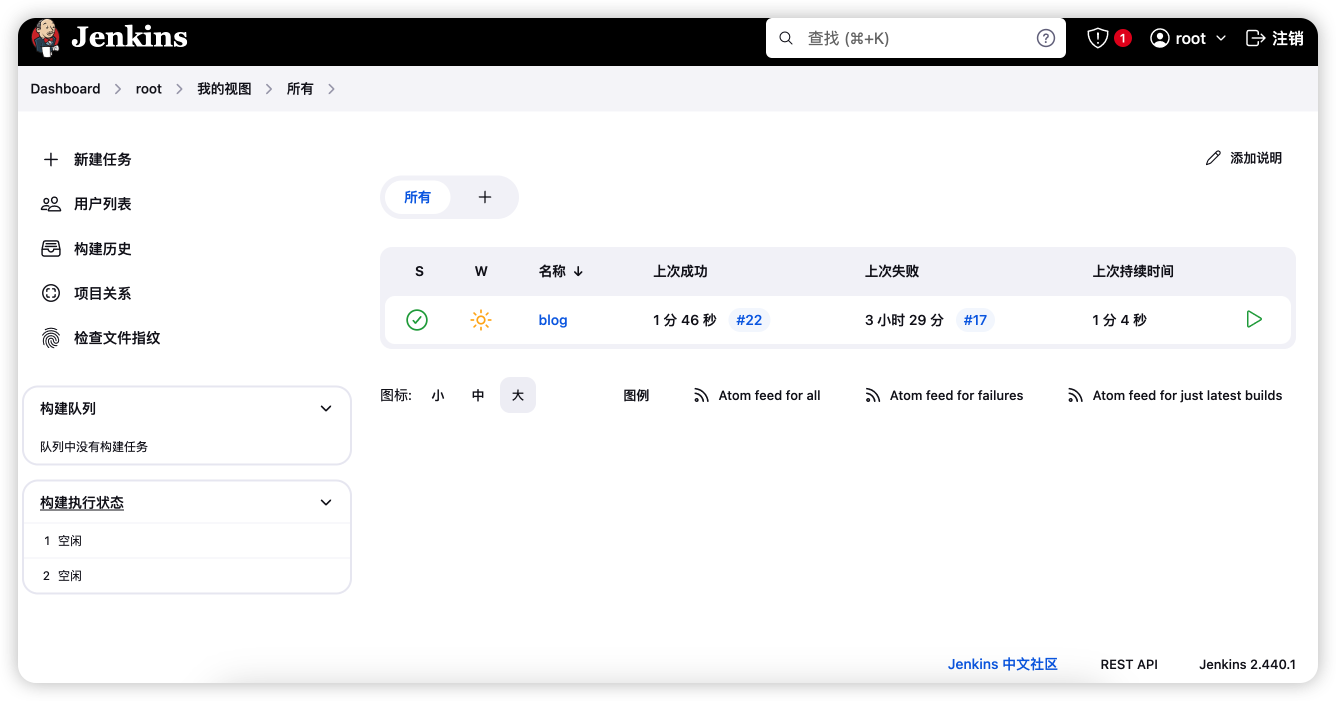This screenshot has height=701, width=1336.
Task: Click the 检查文件指纹 fingerprint icon
Action: [51, 338]
